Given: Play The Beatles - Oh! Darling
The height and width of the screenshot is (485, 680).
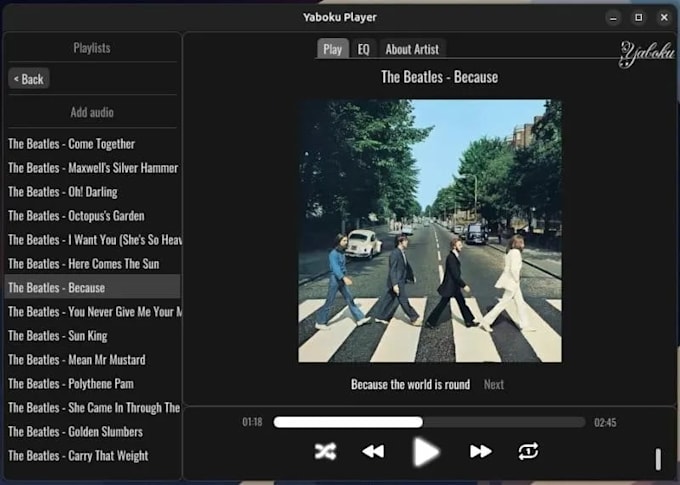Looking at the screenshot, I should coord(93,192).
